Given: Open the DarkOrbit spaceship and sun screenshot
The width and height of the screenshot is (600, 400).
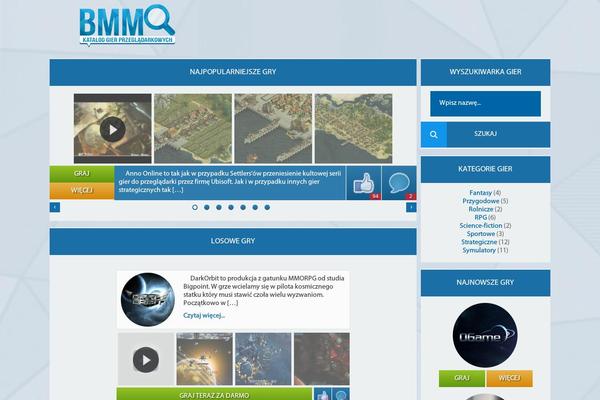Looking at the screenshot, I should (204, 359).
